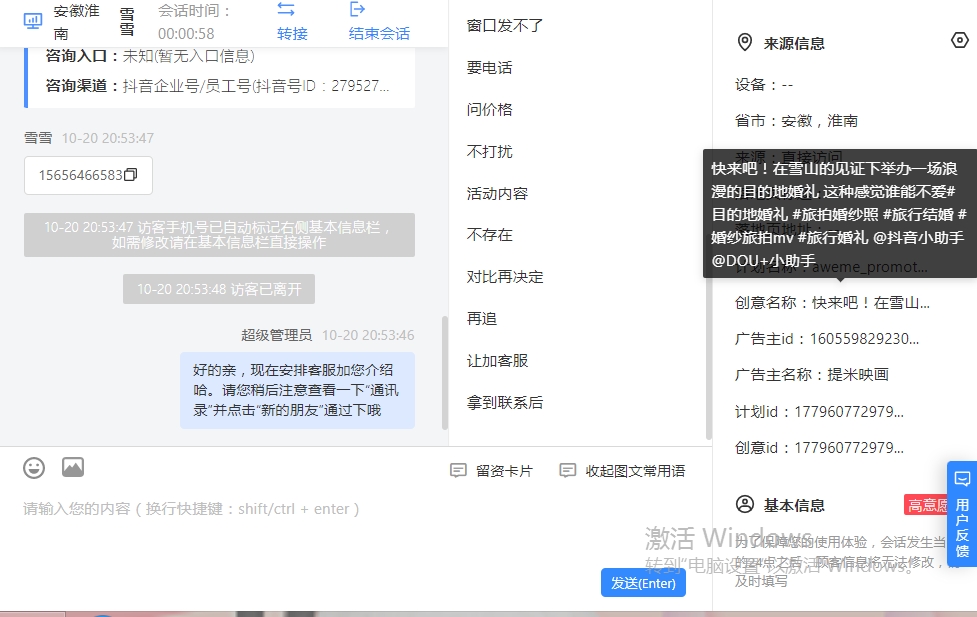Click the phone number 15656466583
Viewport: 977px width, 617px height.
(80, 175)
